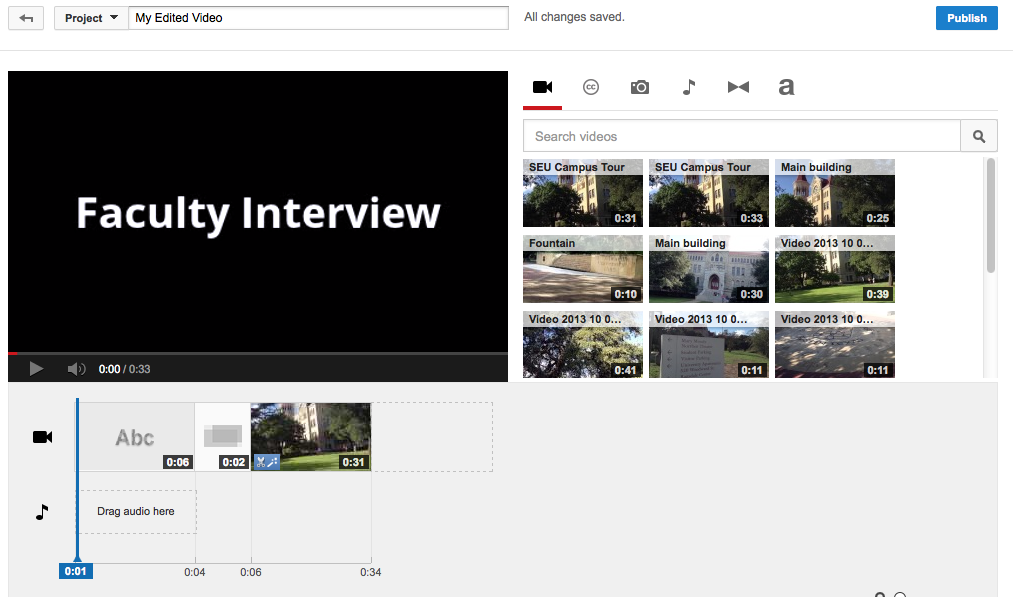Play the preview video

click(36, 369)
